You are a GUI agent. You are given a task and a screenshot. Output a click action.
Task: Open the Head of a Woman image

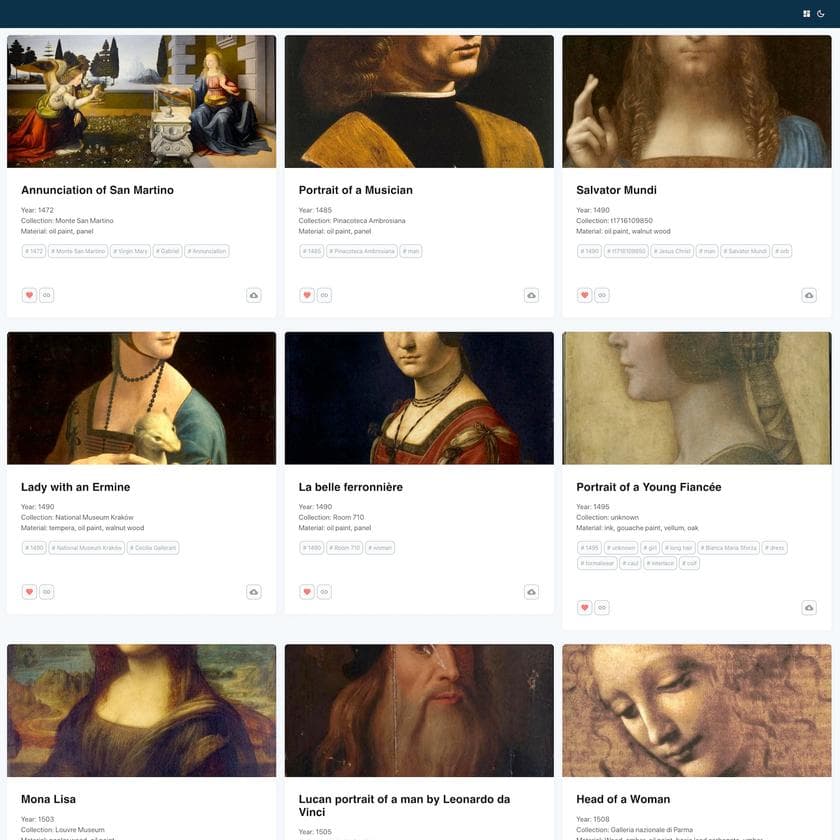pyautogui.click(x=697, y=710)
